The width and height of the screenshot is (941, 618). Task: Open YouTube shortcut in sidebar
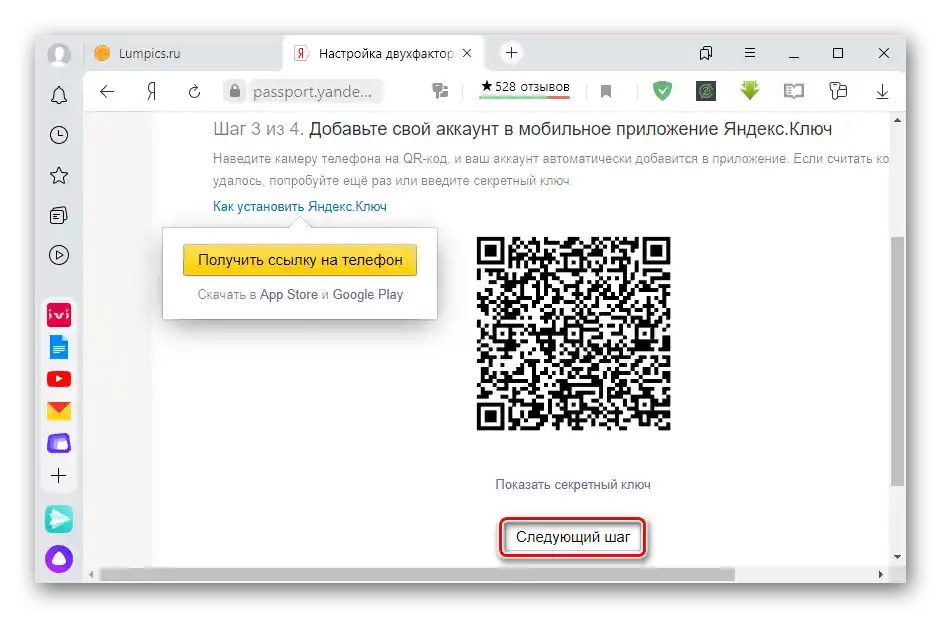click(x=59, y=379)
